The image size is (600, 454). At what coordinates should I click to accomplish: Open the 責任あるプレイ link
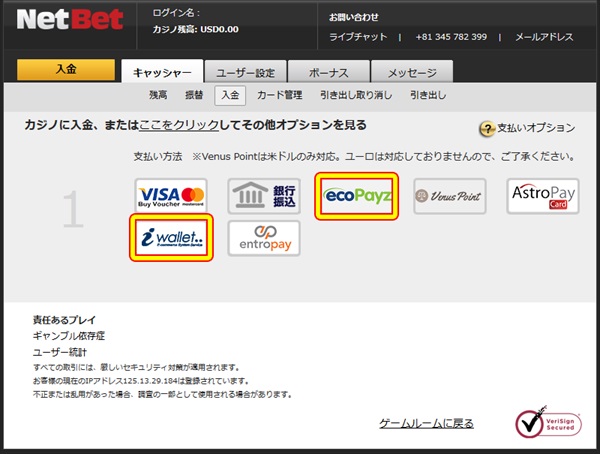click(64, 320)
